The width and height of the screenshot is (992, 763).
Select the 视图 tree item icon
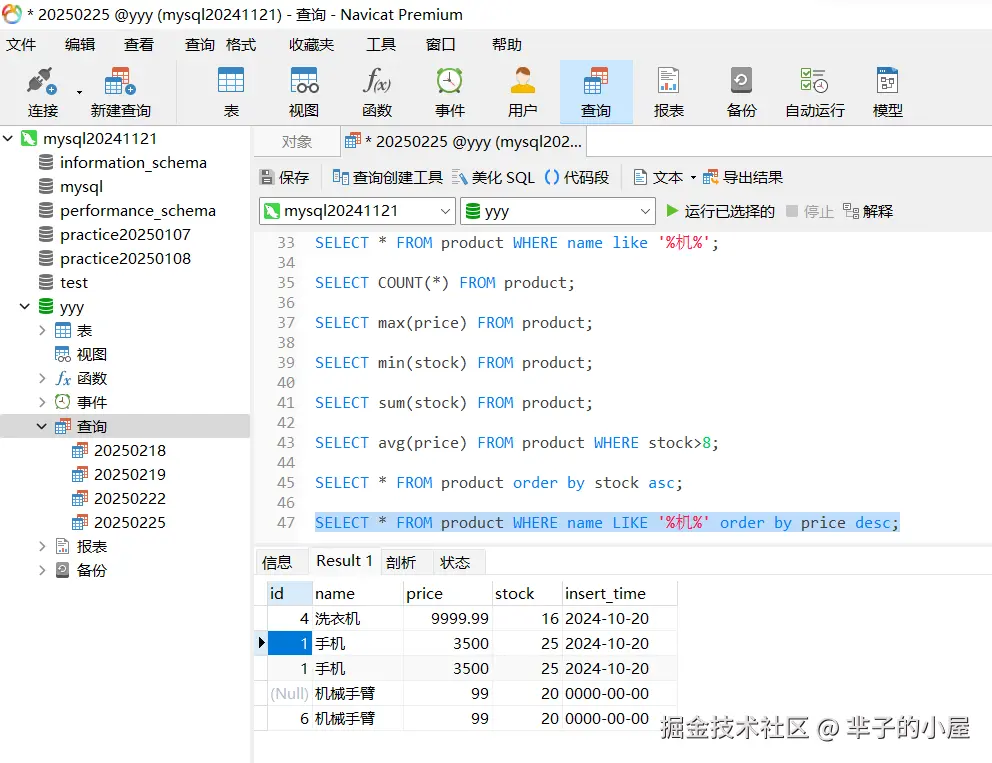pos(63,354)
